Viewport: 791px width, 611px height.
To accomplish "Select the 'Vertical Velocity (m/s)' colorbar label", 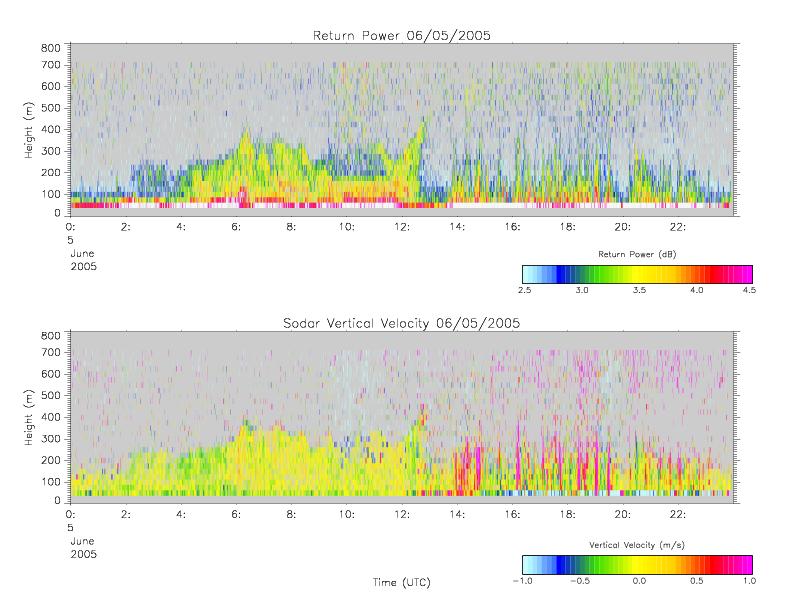I will pyautogui.click(x=637, y=545).
